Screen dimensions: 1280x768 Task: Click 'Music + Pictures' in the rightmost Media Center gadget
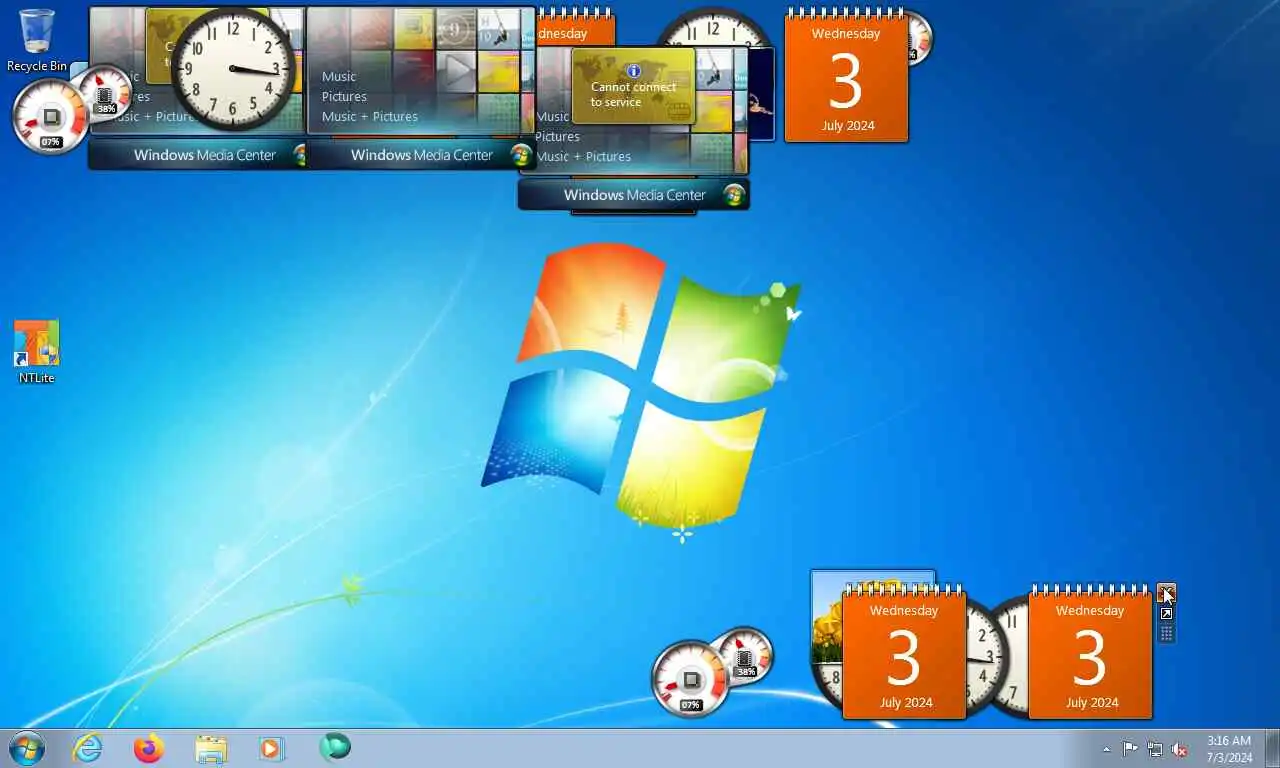click(x=583, y=156)
